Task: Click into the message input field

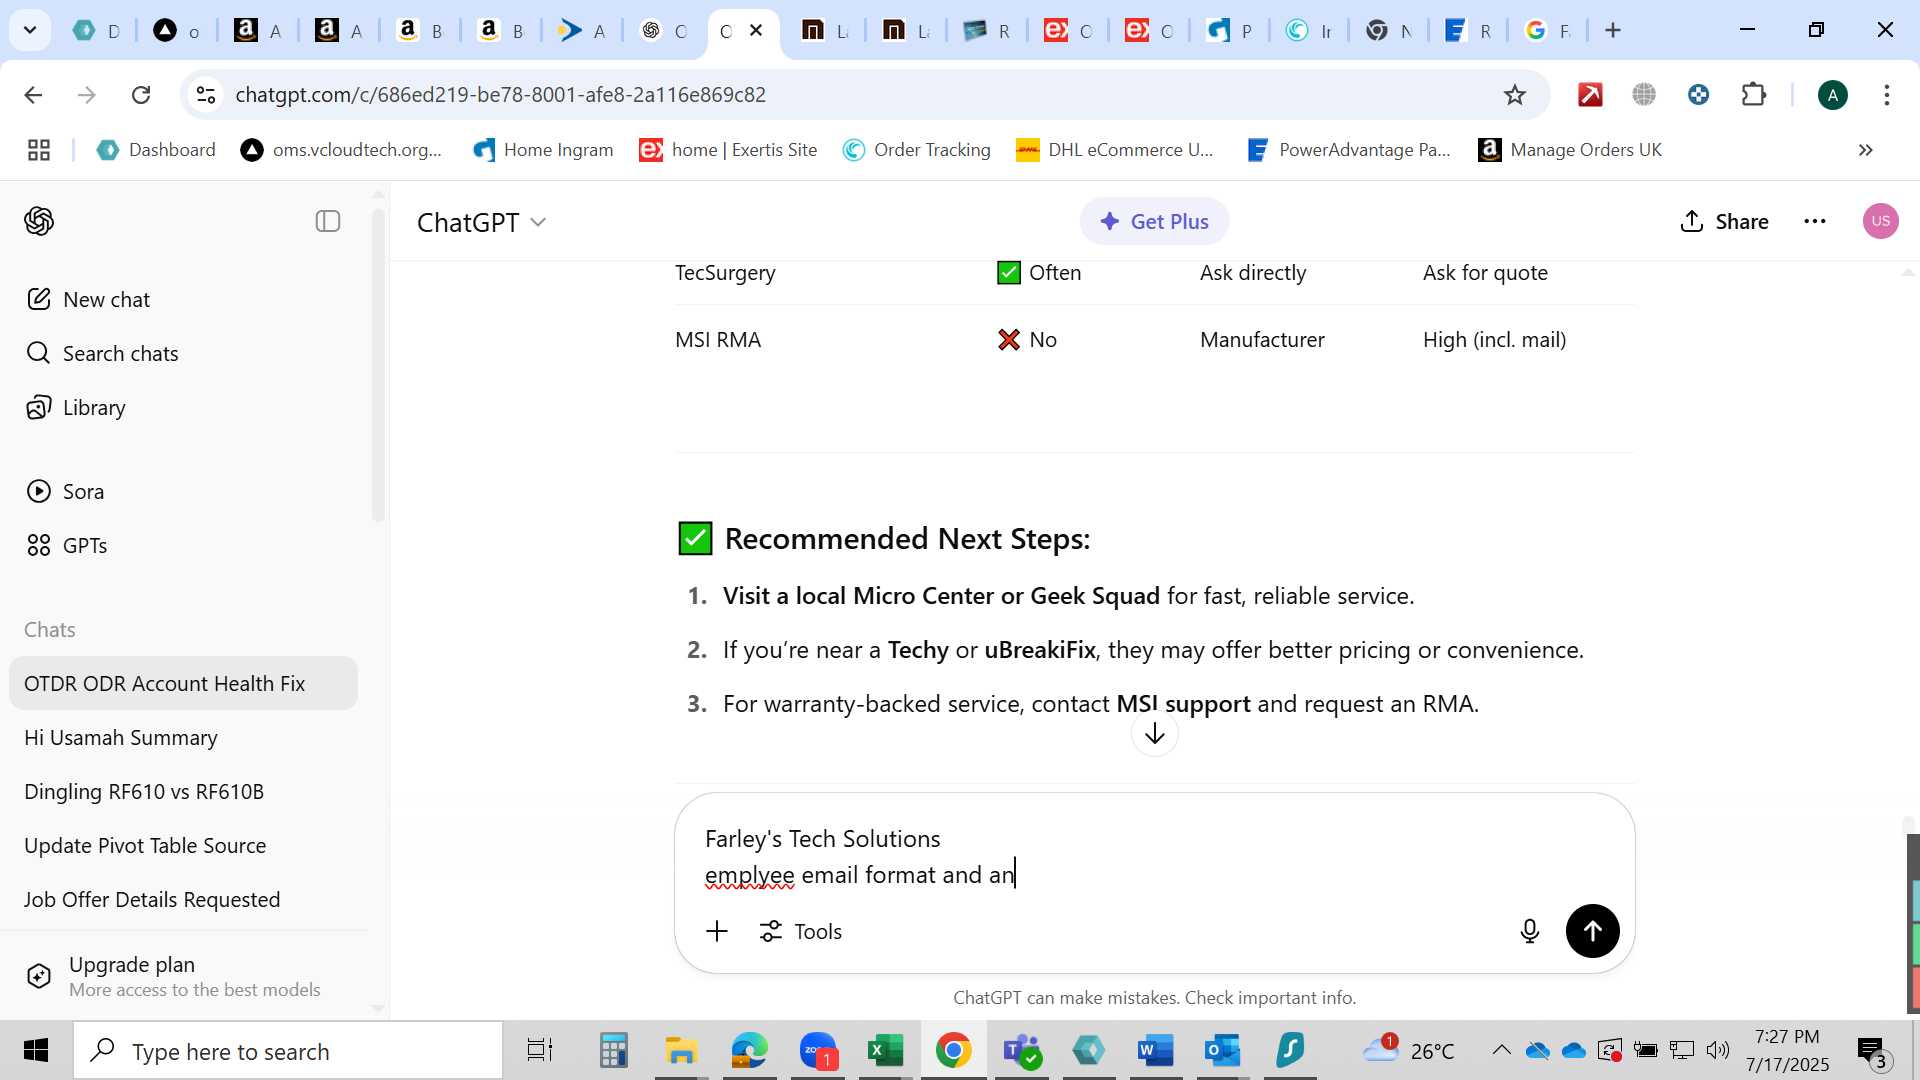Action: 1155,857
